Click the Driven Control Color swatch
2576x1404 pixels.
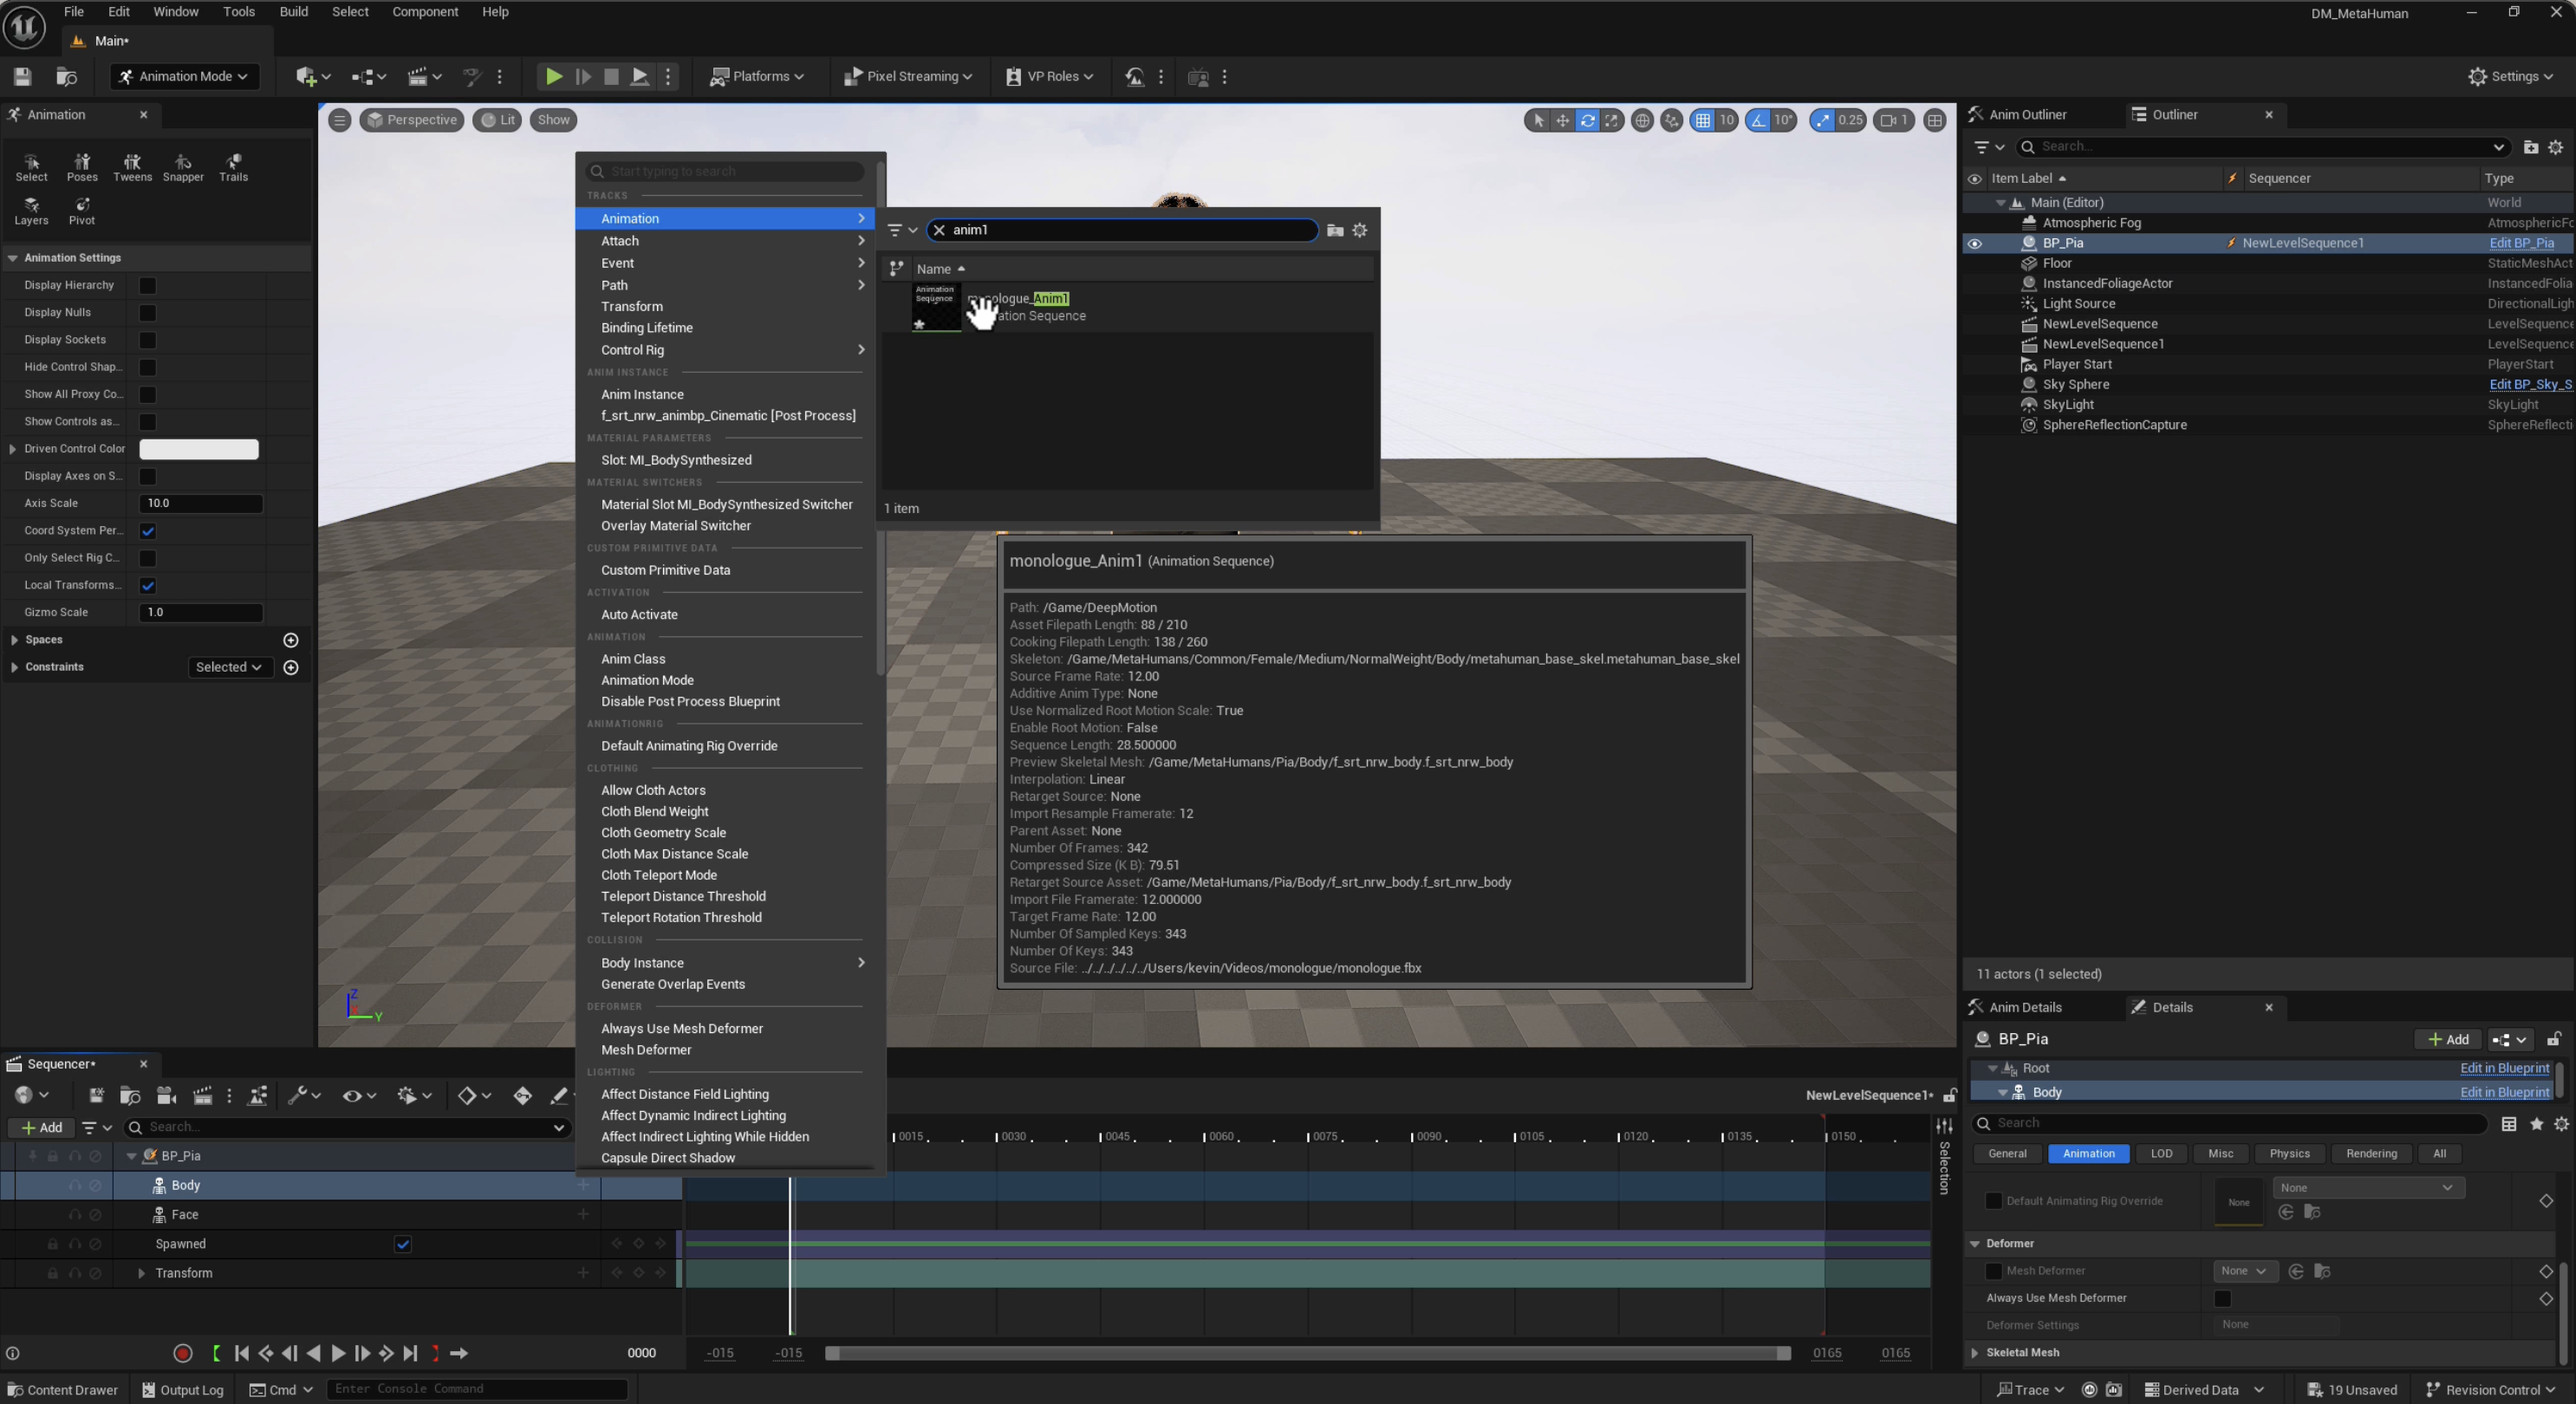[199, 449]
